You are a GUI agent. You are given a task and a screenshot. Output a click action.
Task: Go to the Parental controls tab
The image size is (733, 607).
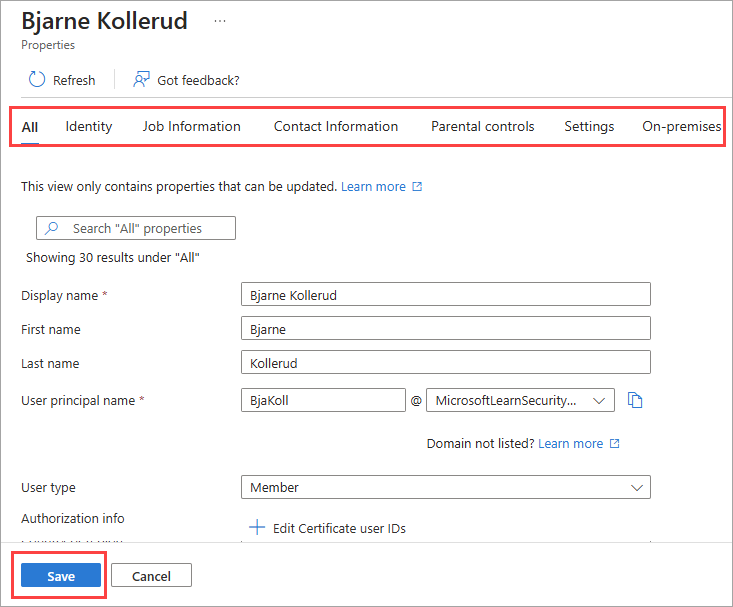[x=482, y=126]
